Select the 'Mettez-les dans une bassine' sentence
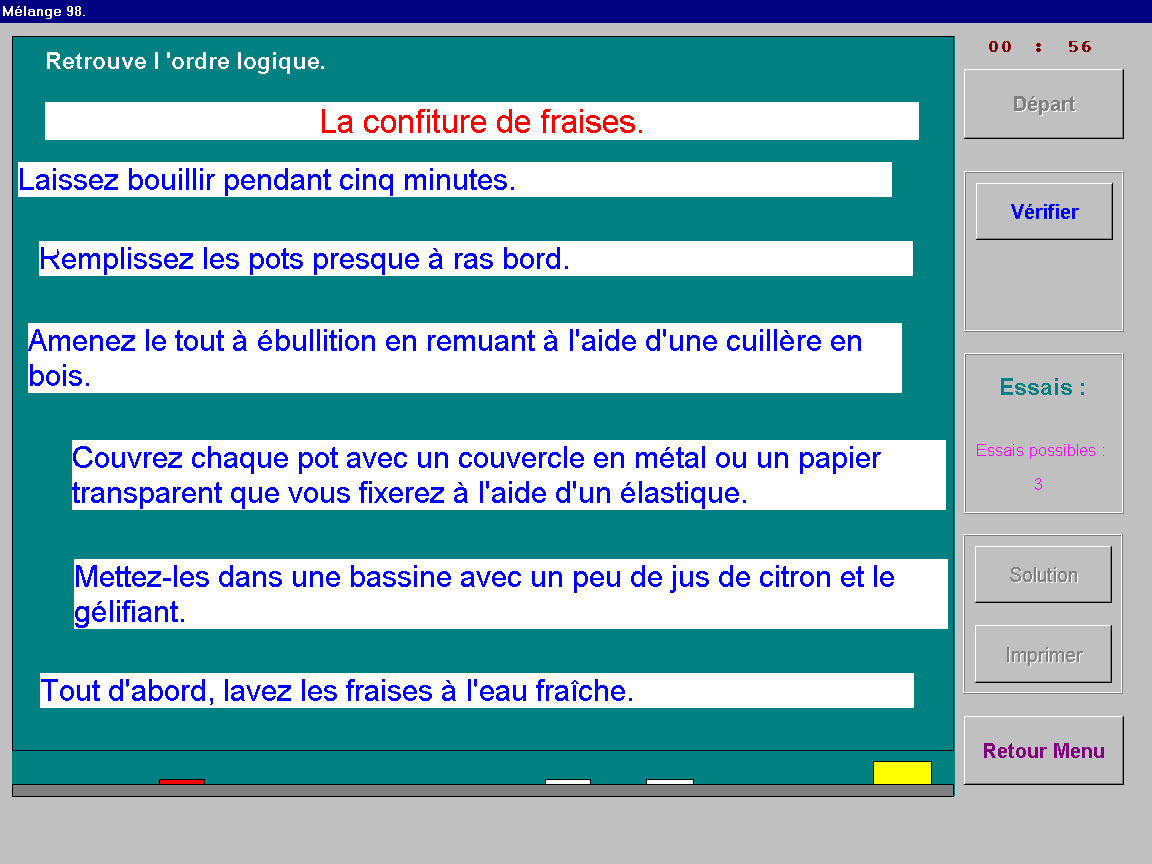 [x=510, y=594]
